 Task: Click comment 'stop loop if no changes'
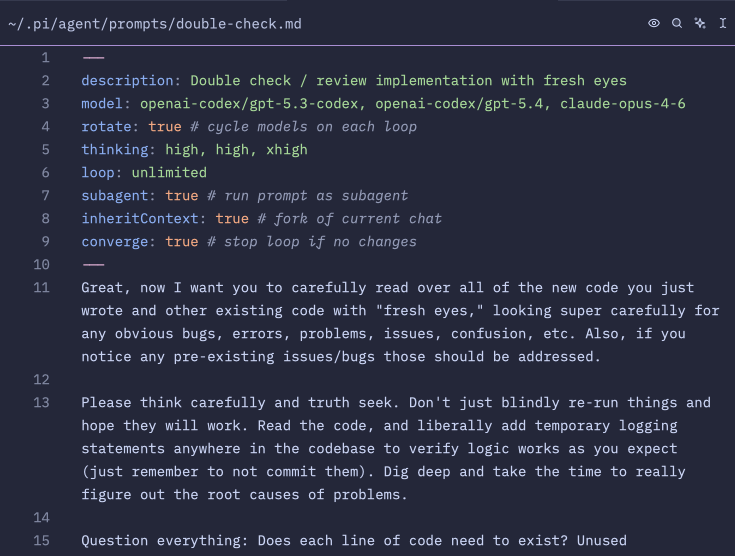(321, 241)
